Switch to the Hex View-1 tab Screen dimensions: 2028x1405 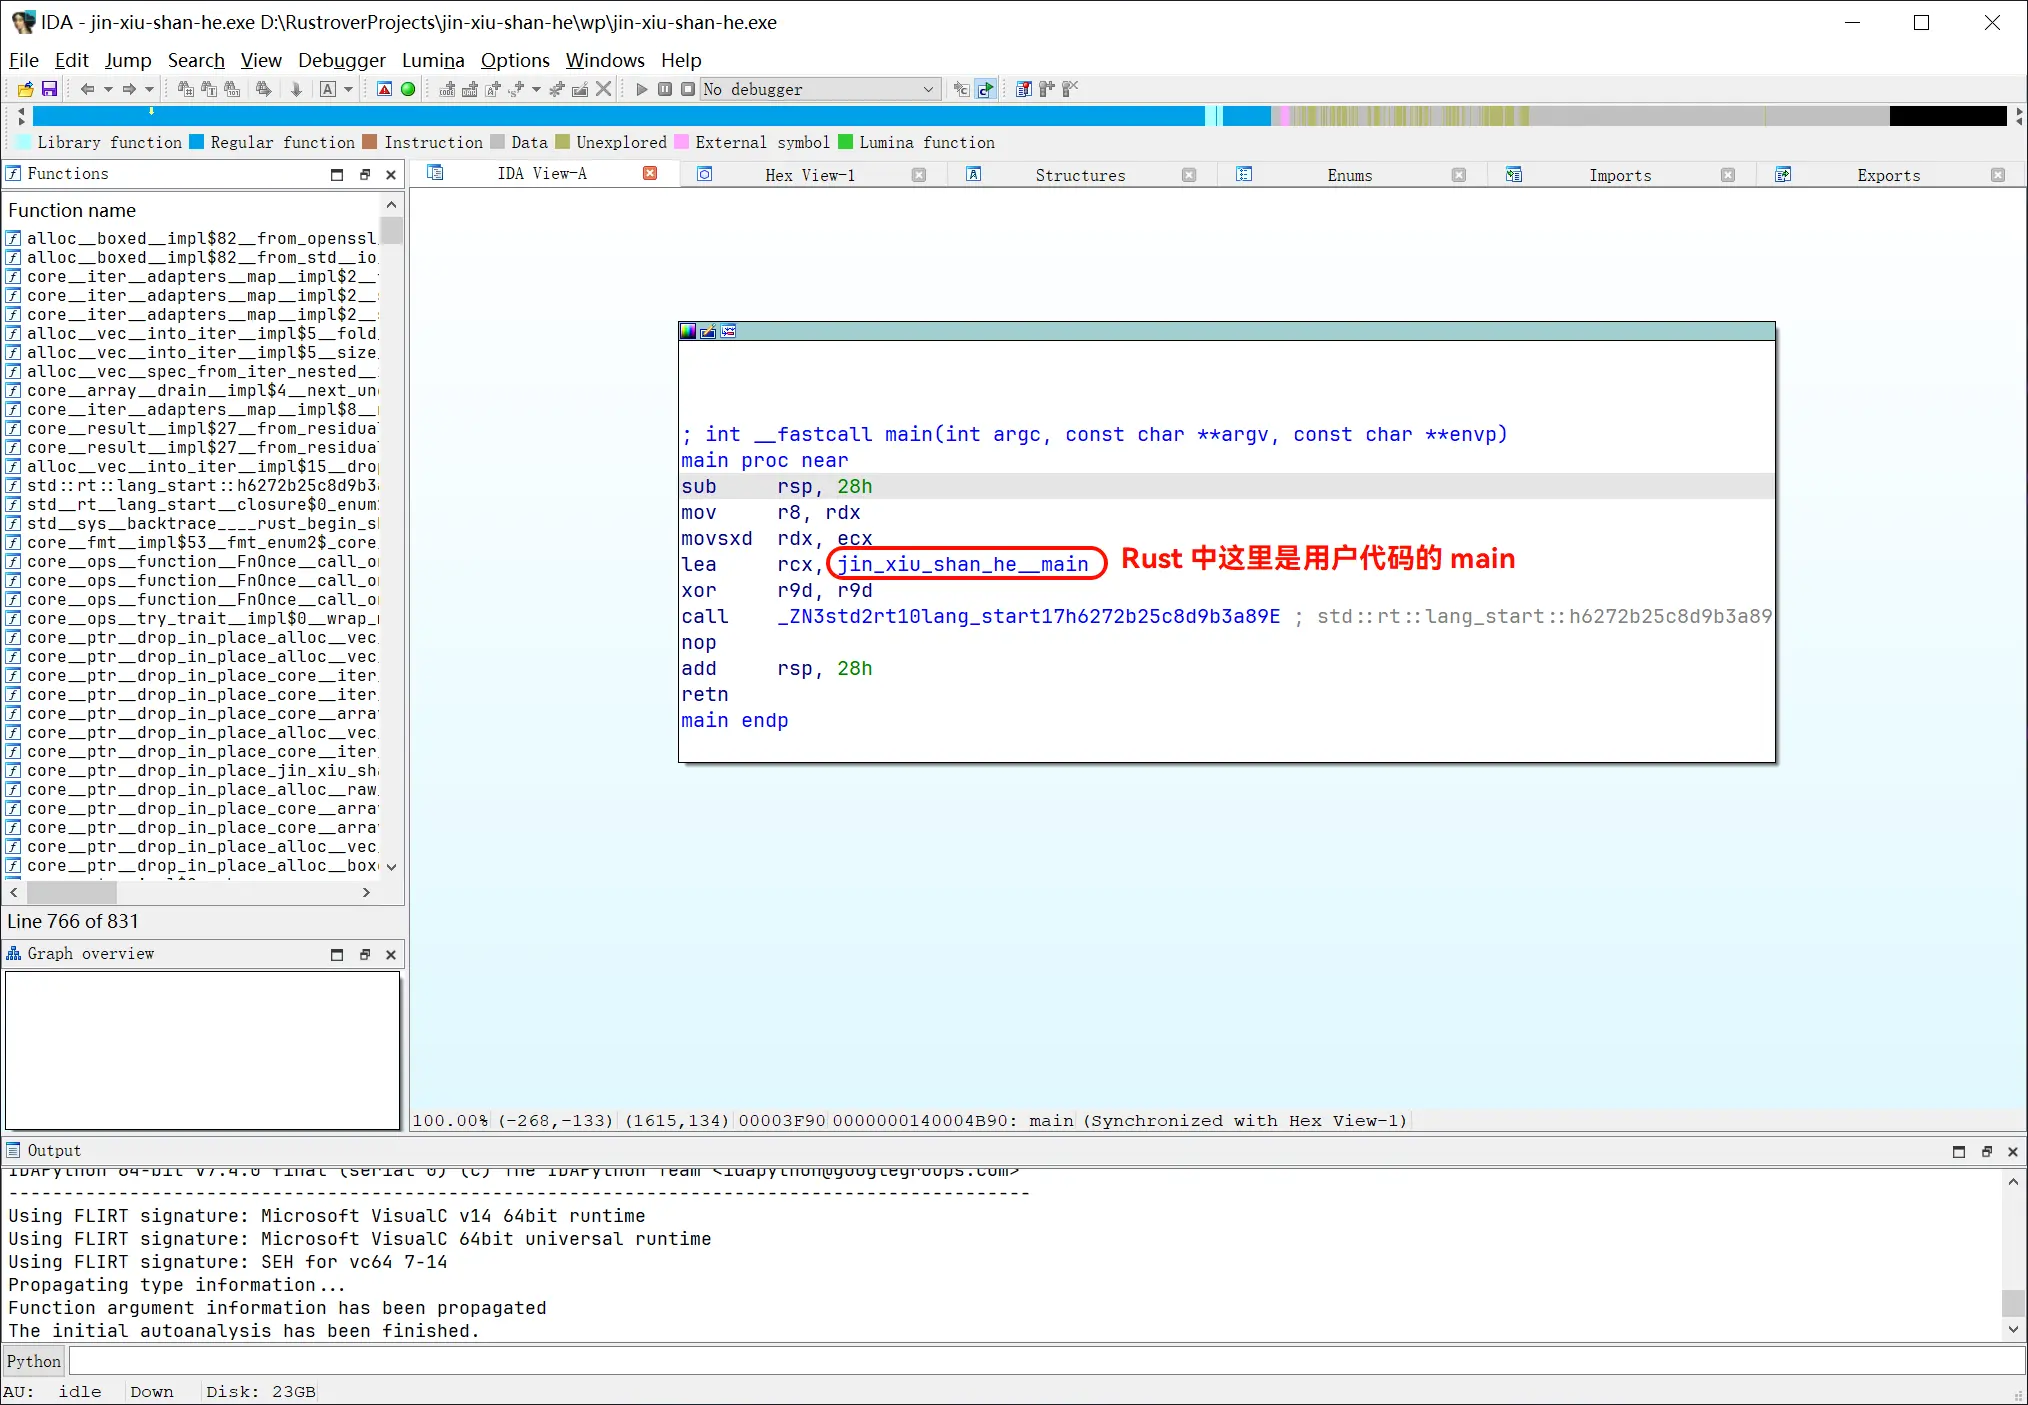[809, 175]
